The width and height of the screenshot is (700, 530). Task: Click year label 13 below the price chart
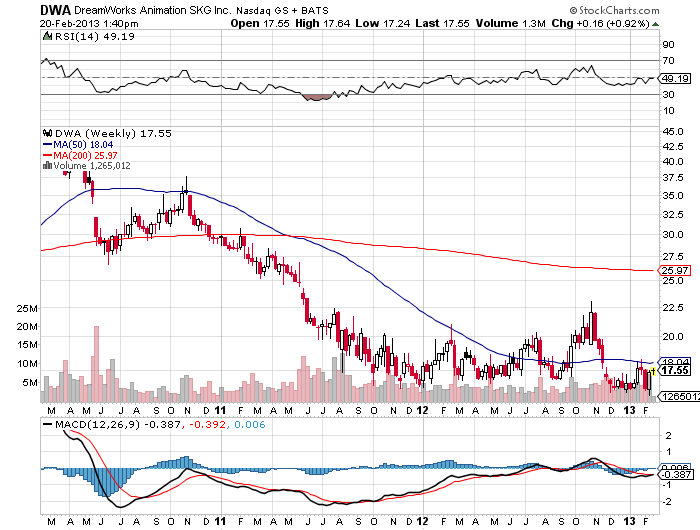629,410
